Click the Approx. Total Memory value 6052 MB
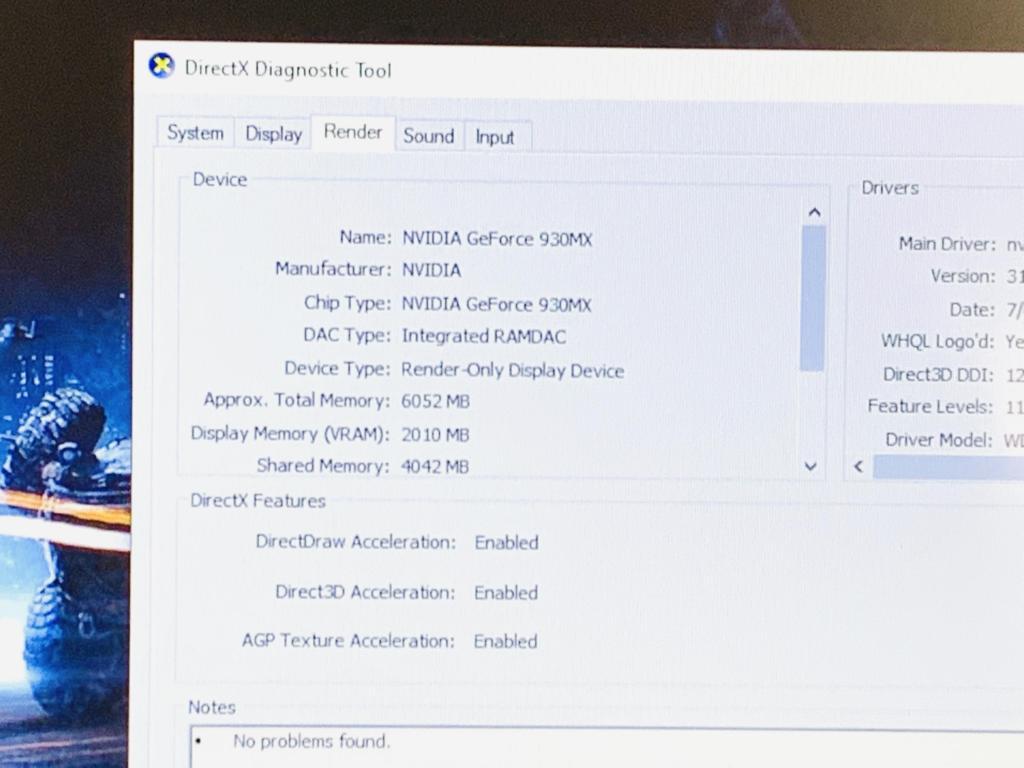 (x=436, y=401)
